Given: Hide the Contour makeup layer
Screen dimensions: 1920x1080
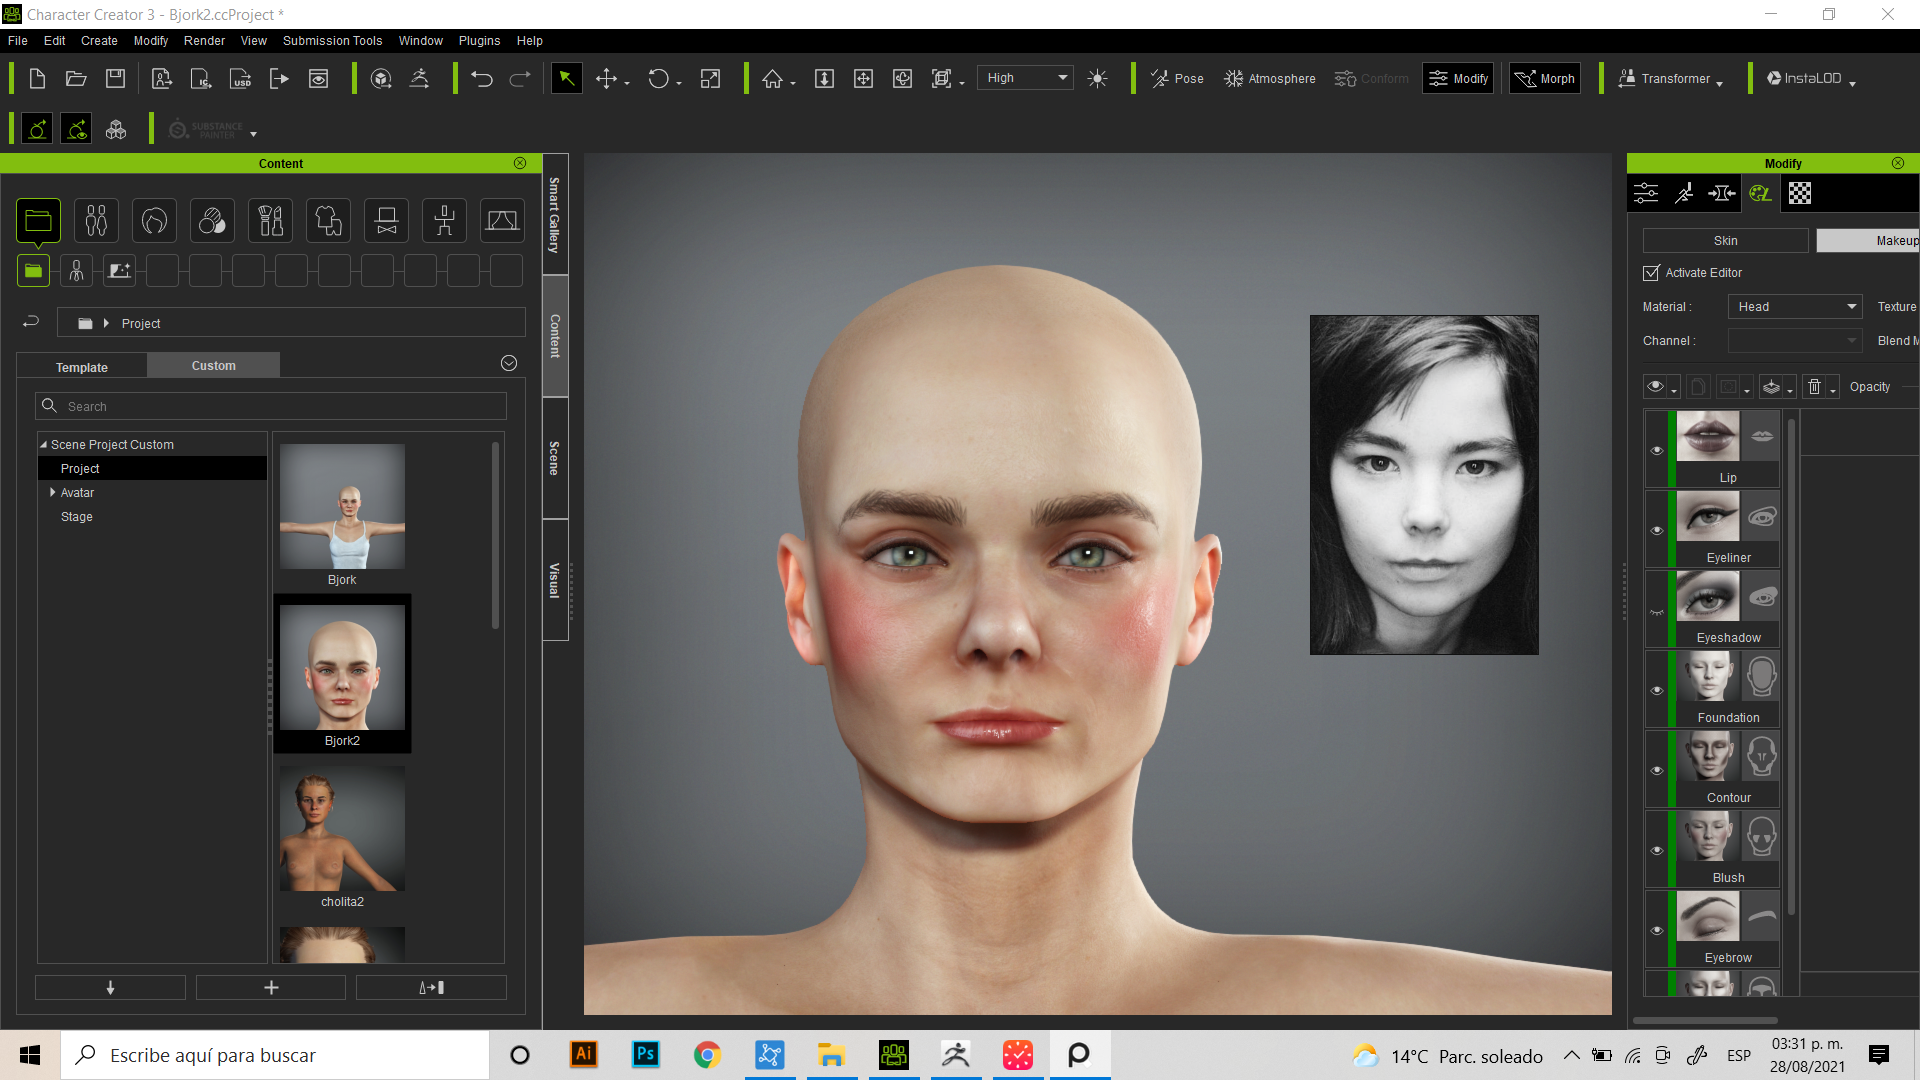Looking at the screenshot, I should point(1657,770).
